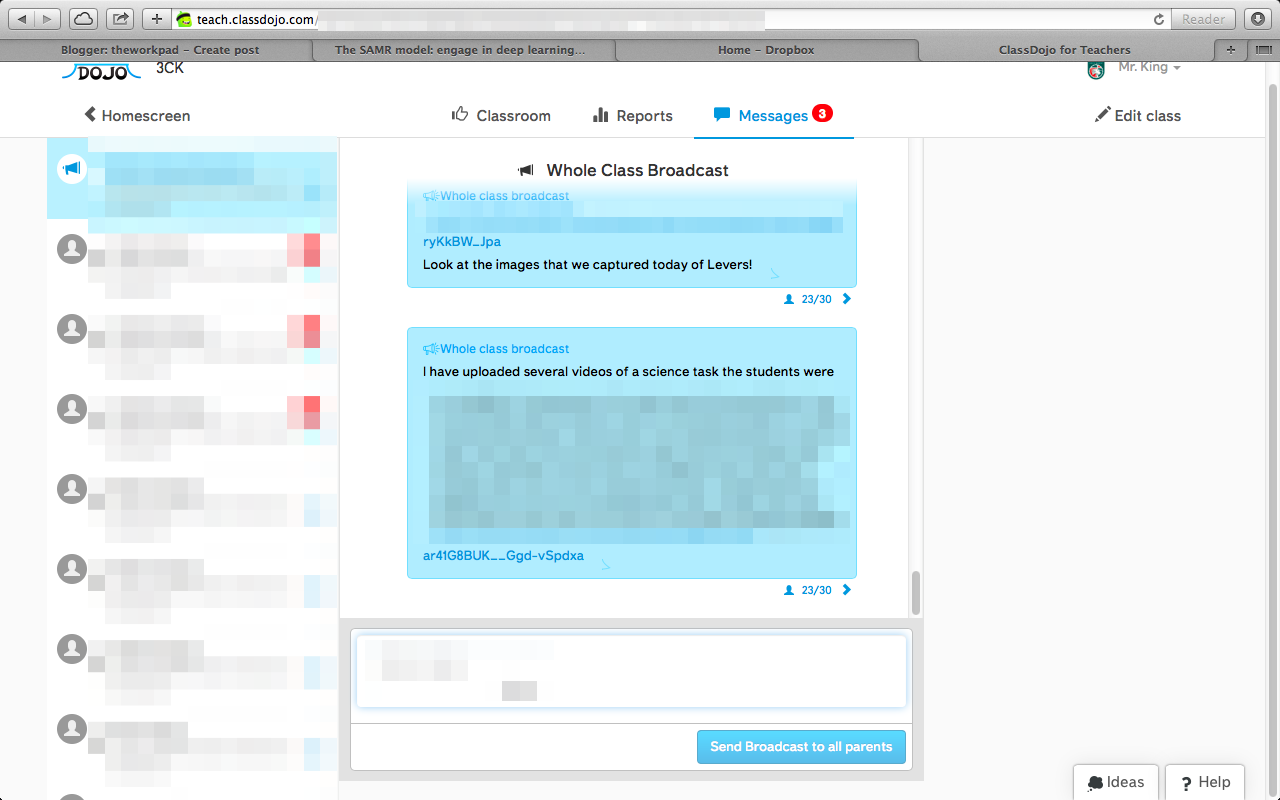
Task: Switch to The SAMR model tab
Action: pos(460,50)
